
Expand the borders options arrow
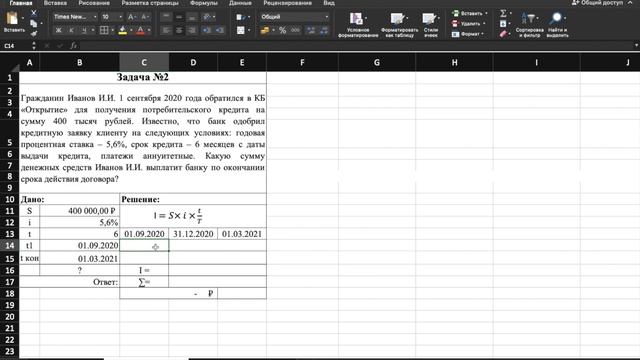pyautogui.click(x=112, y=30)
